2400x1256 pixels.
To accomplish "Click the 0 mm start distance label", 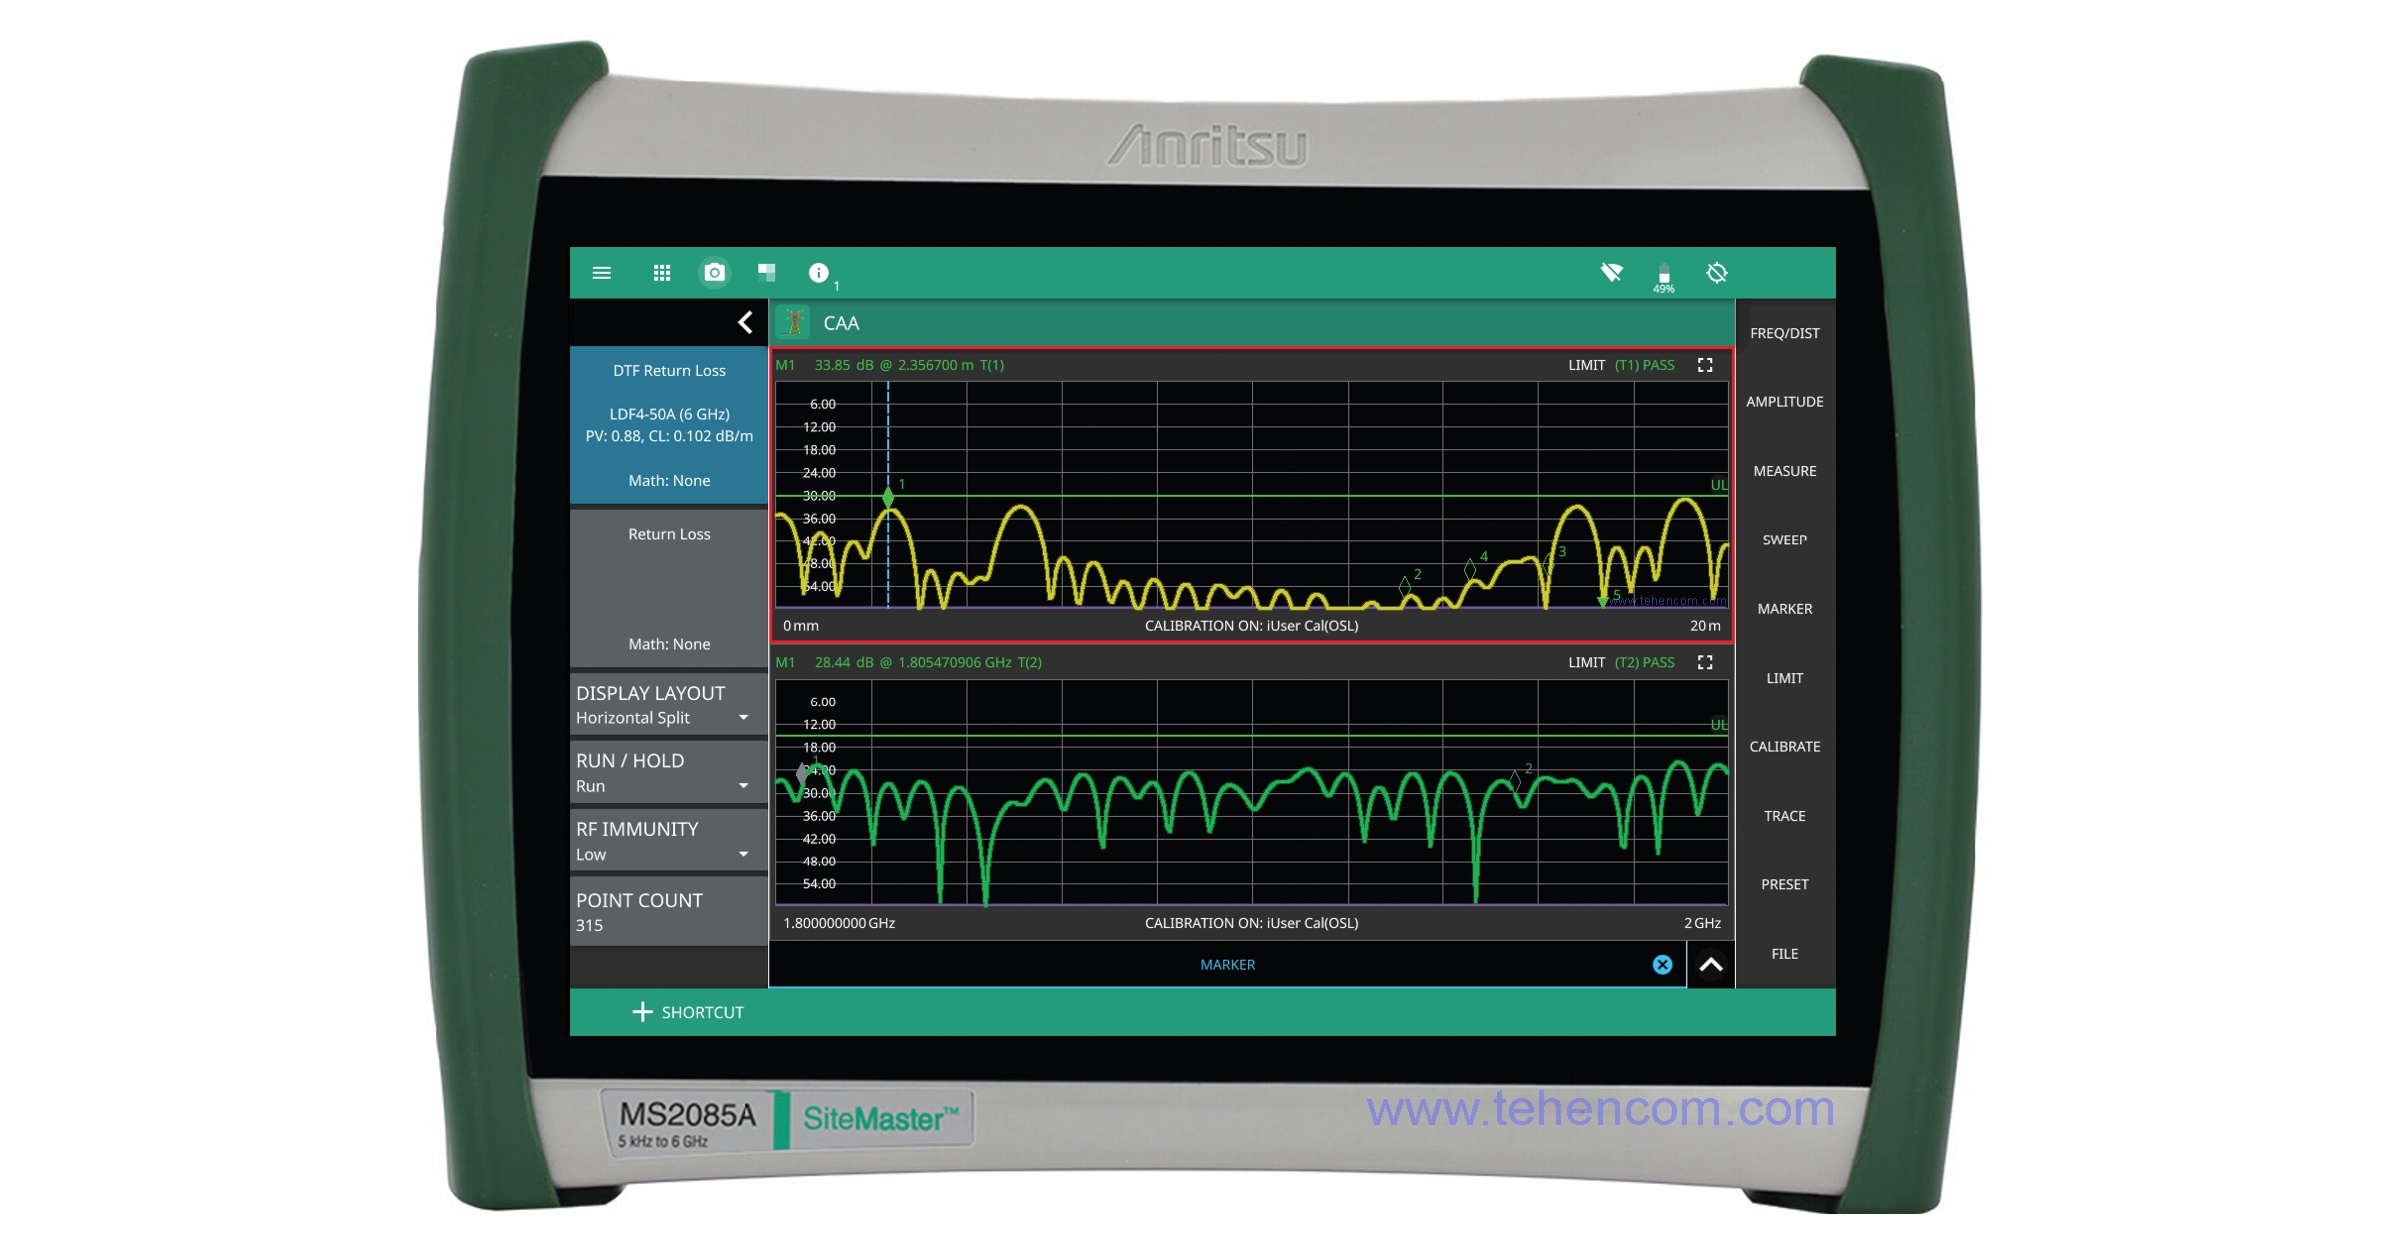I will pos(801,626).
